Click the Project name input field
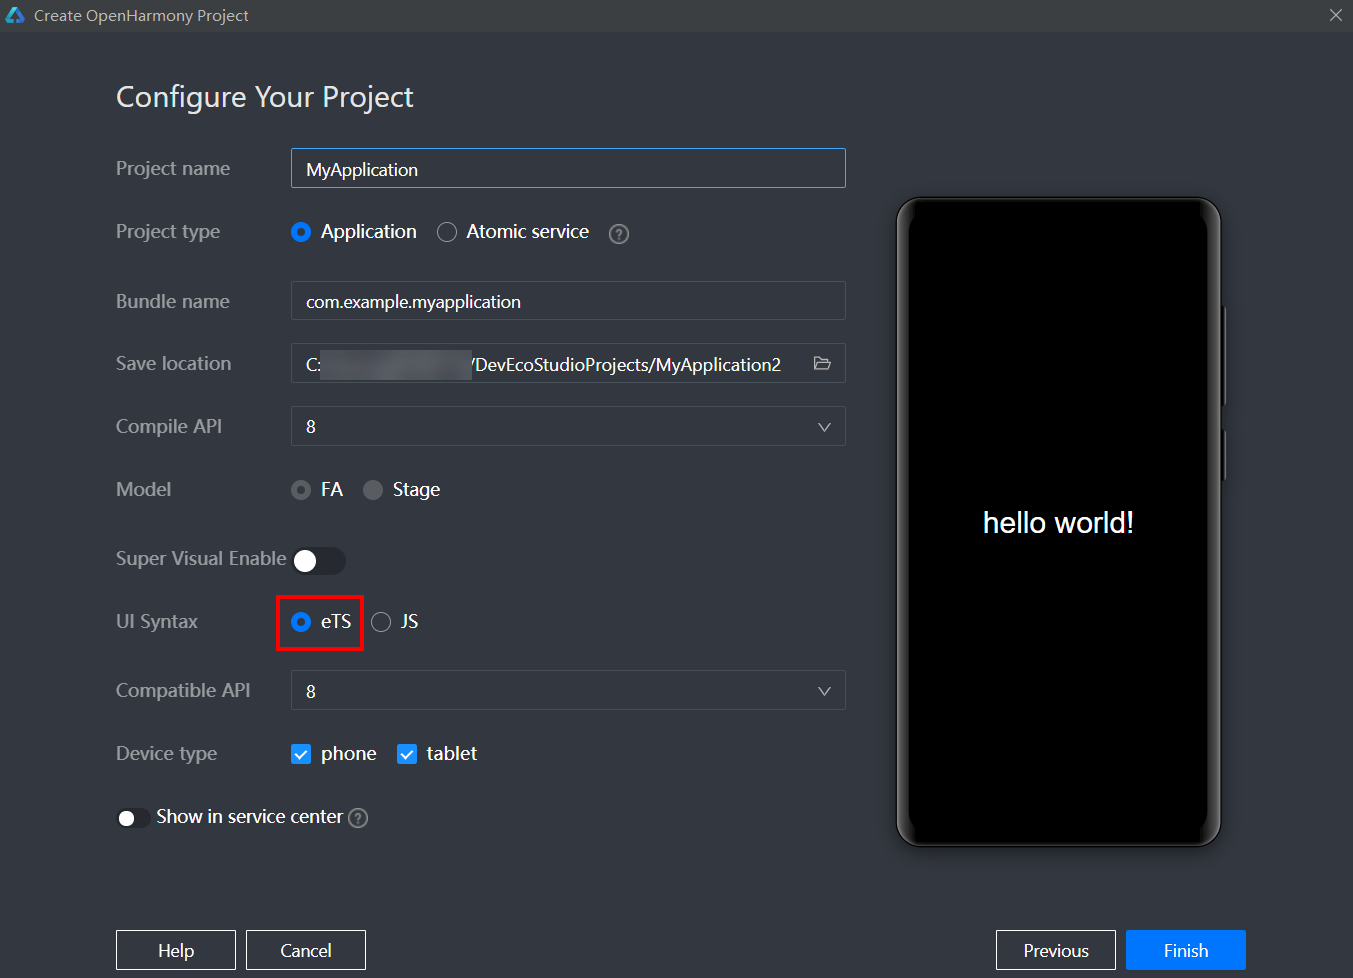Screen dimensions: 1353x978 (568, 168)
